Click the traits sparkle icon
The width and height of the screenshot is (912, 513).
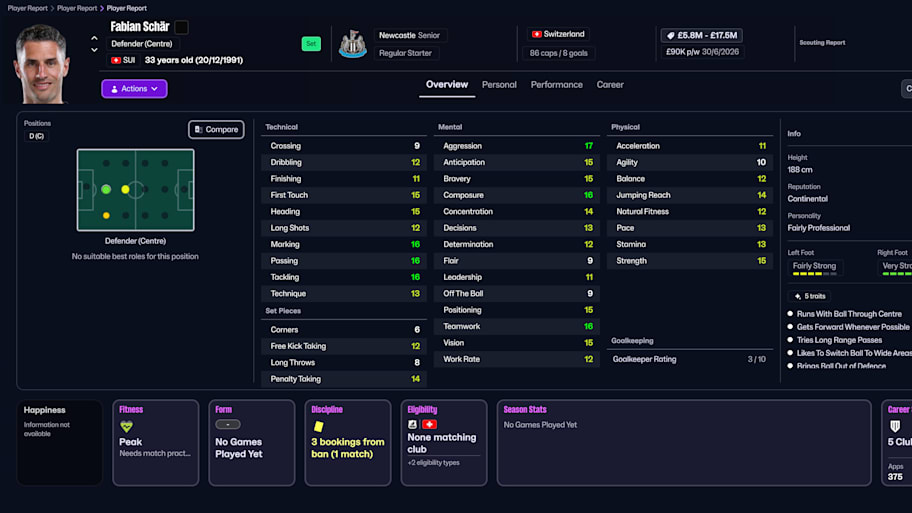[797, 296]
